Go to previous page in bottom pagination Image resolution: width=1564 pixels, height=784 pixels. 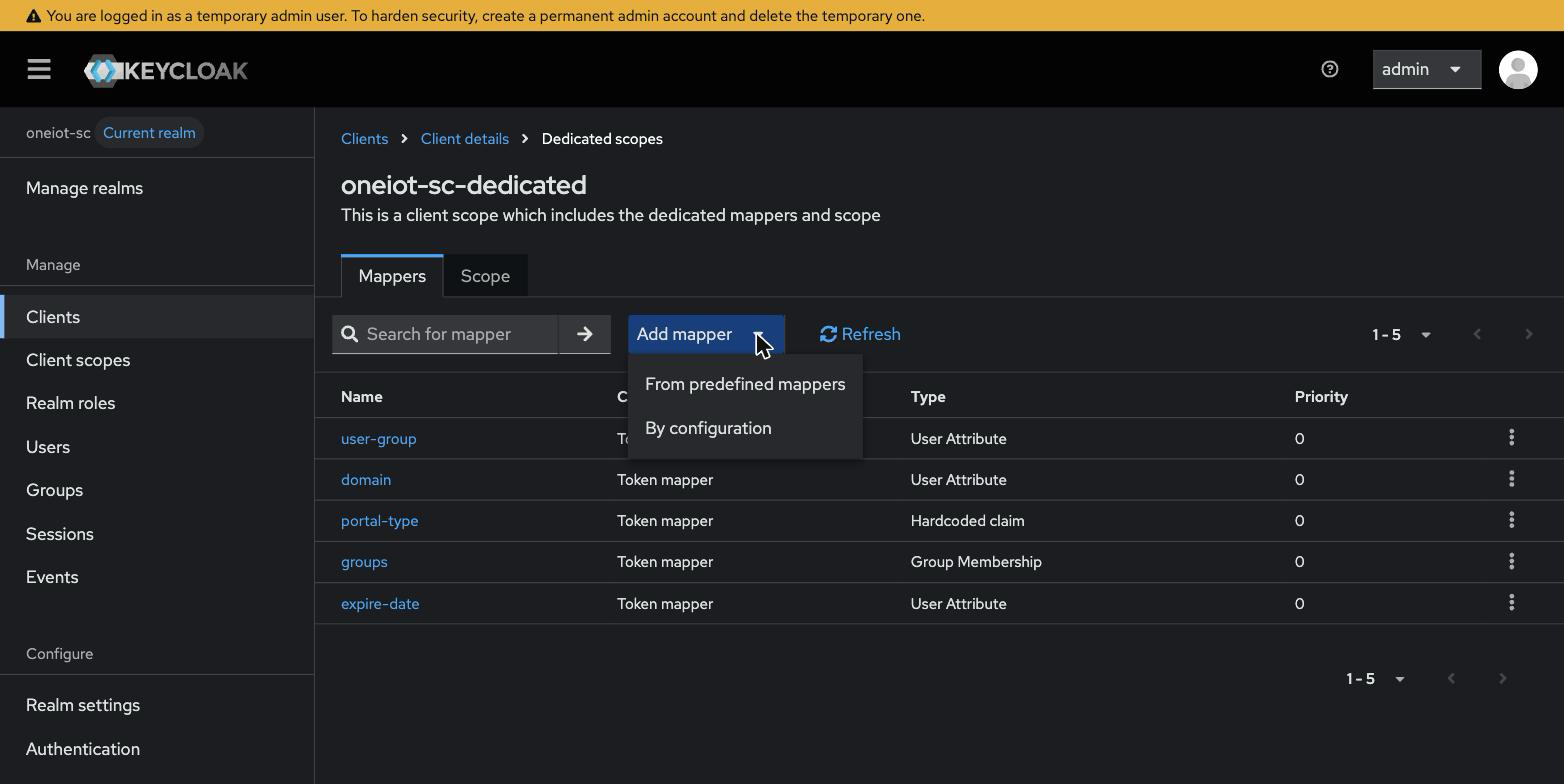[1451, 678]
